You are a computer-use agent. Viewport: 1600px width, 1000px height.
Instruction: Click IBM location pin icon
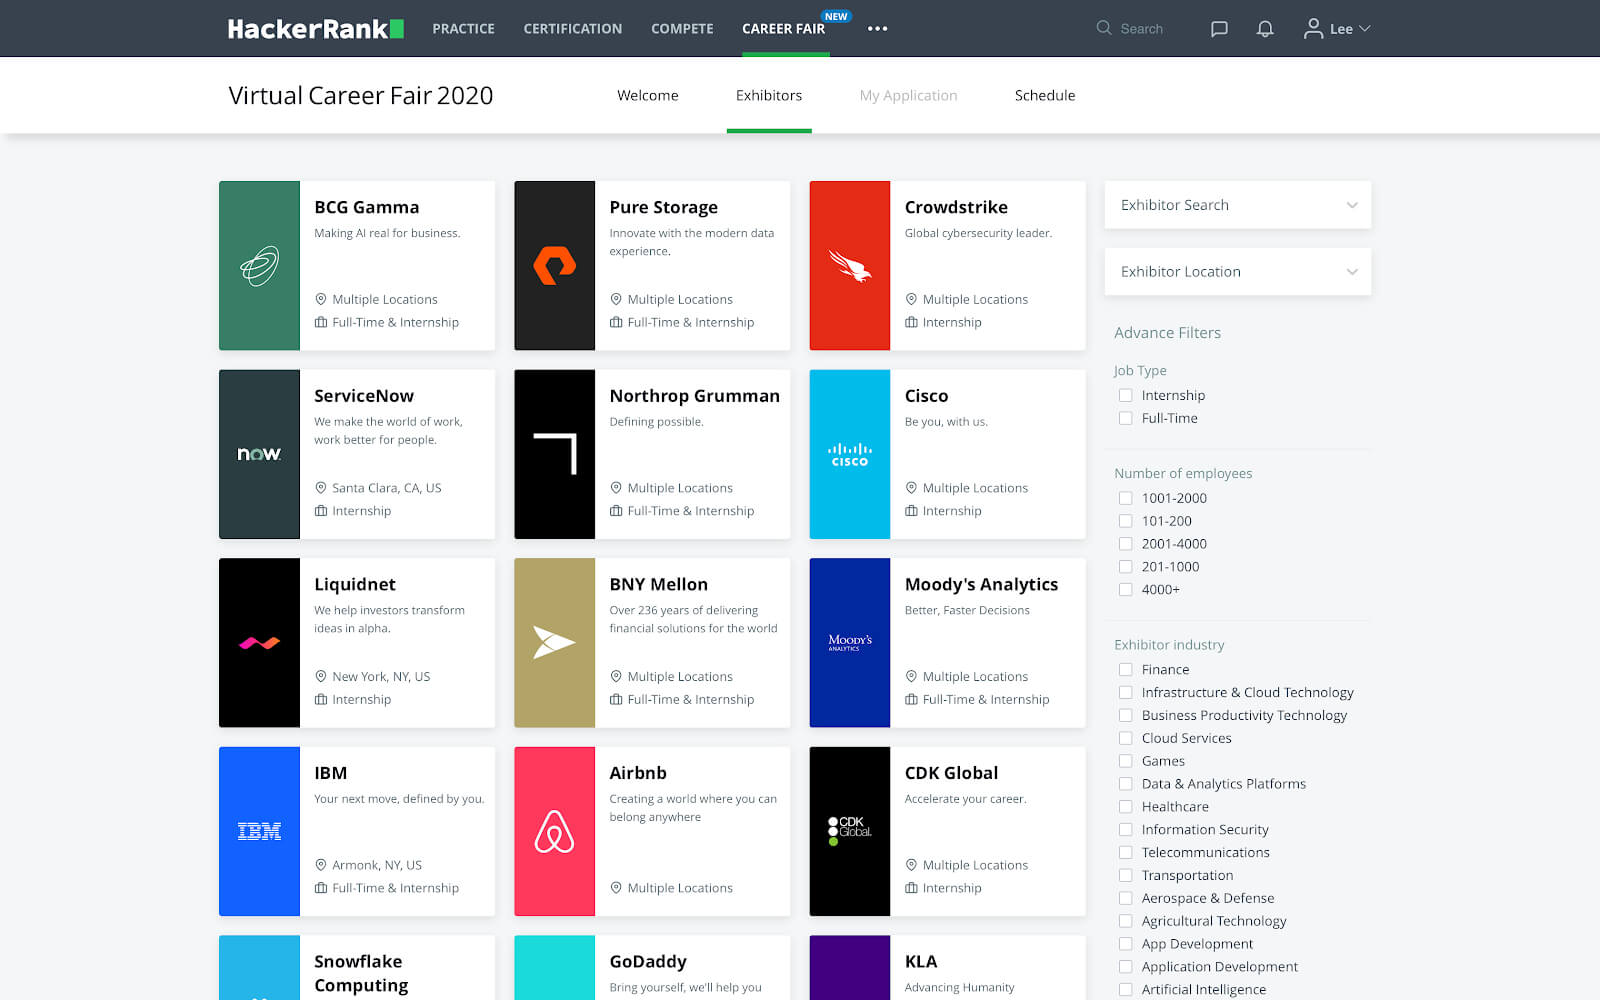coord(321,865)
